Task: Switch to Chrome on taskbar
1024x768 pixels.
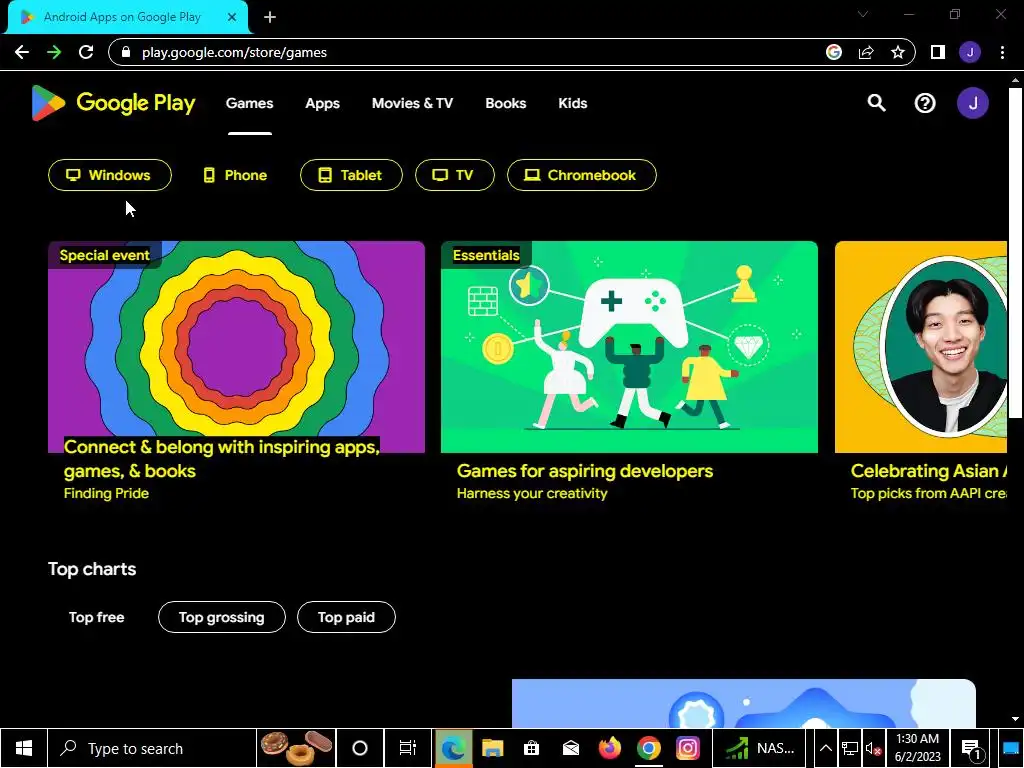Action: [648, 748]
